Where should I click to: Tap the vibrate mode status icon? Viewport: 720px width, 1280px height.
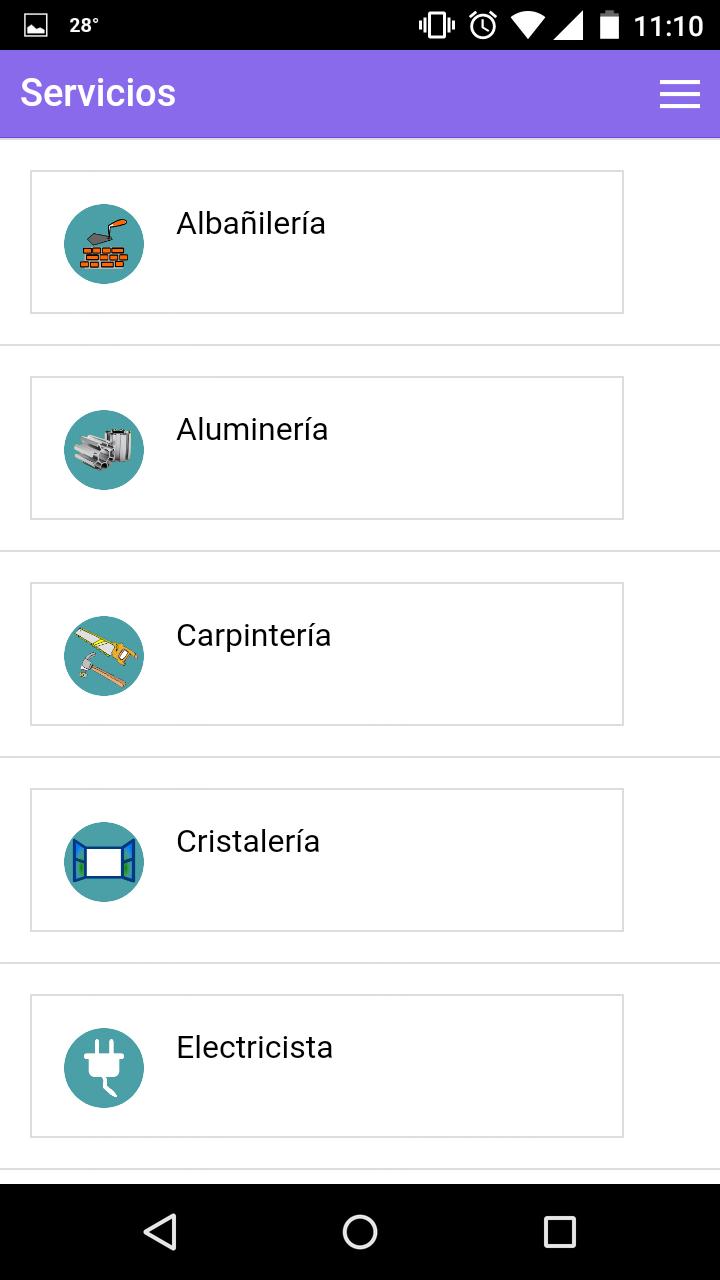click(x=437, y=25)
